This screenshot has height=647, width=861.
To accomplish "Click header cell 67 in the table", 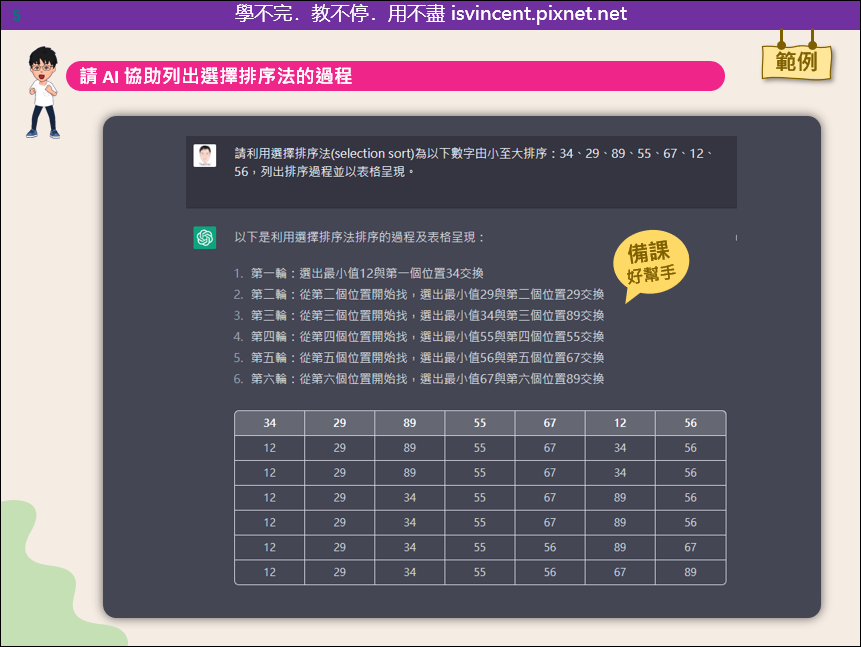I will click(550, 423).
